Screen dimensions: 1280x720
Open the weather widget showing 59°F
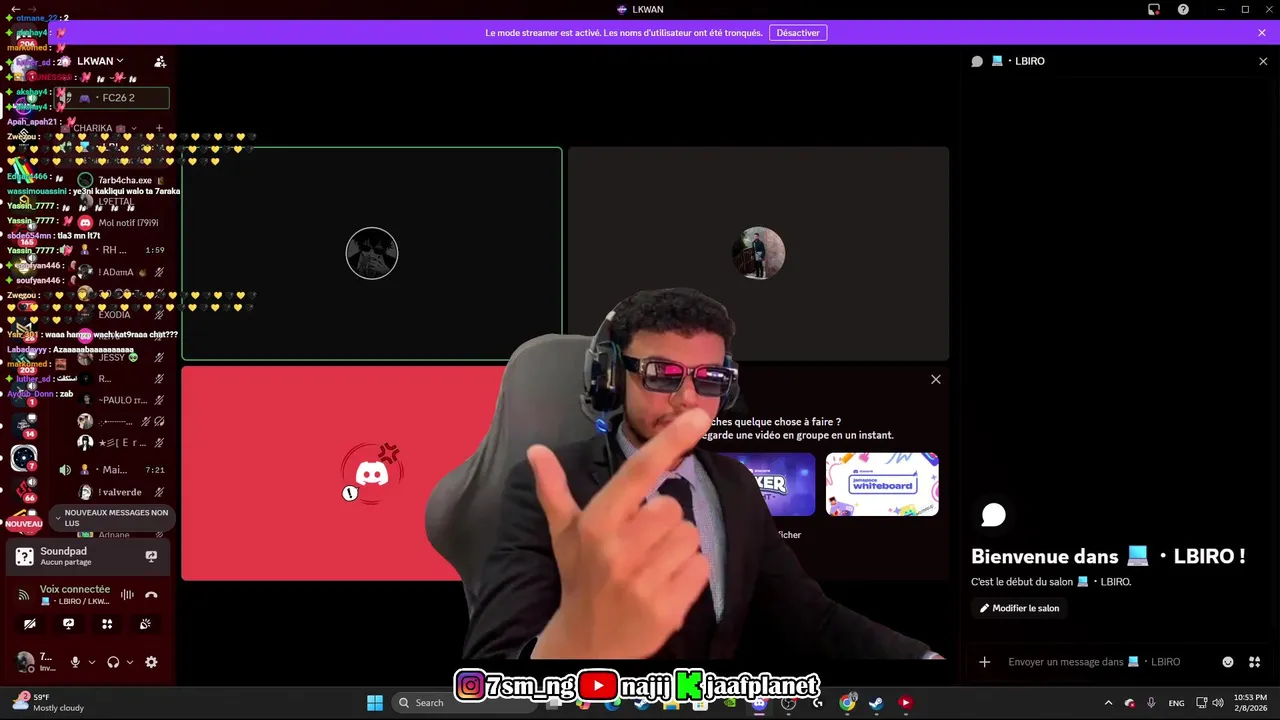pos(47,702)
